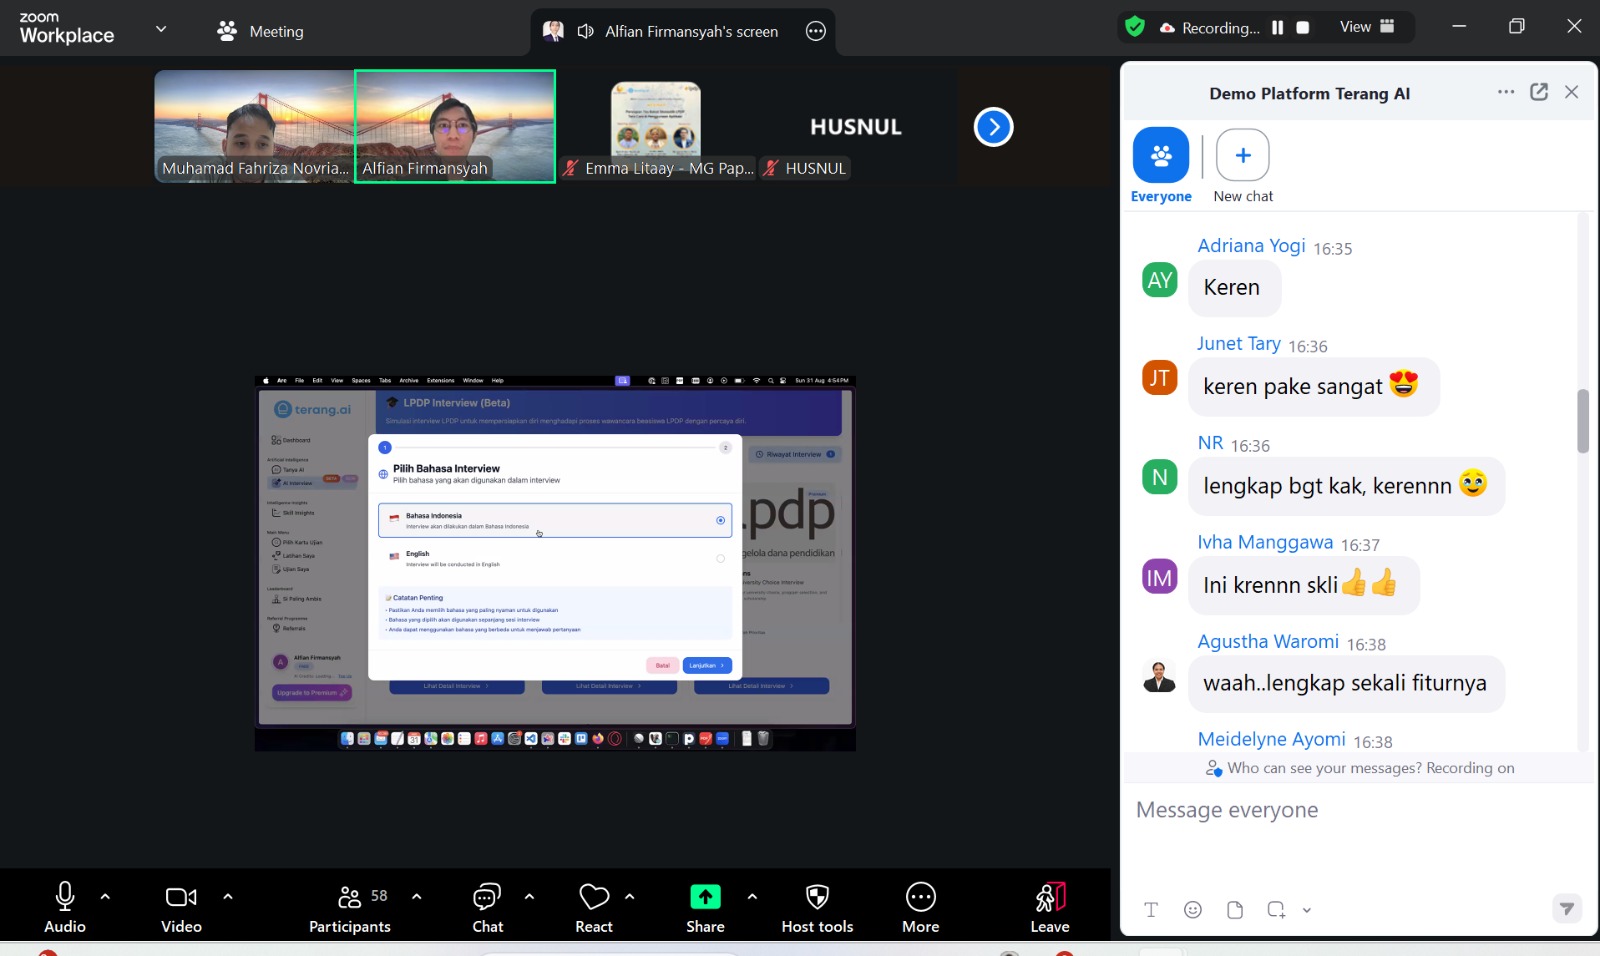Viewport: 1600px width, 956px height.
Task: Expand the arrow beside Chat
Action: point(530,897)
